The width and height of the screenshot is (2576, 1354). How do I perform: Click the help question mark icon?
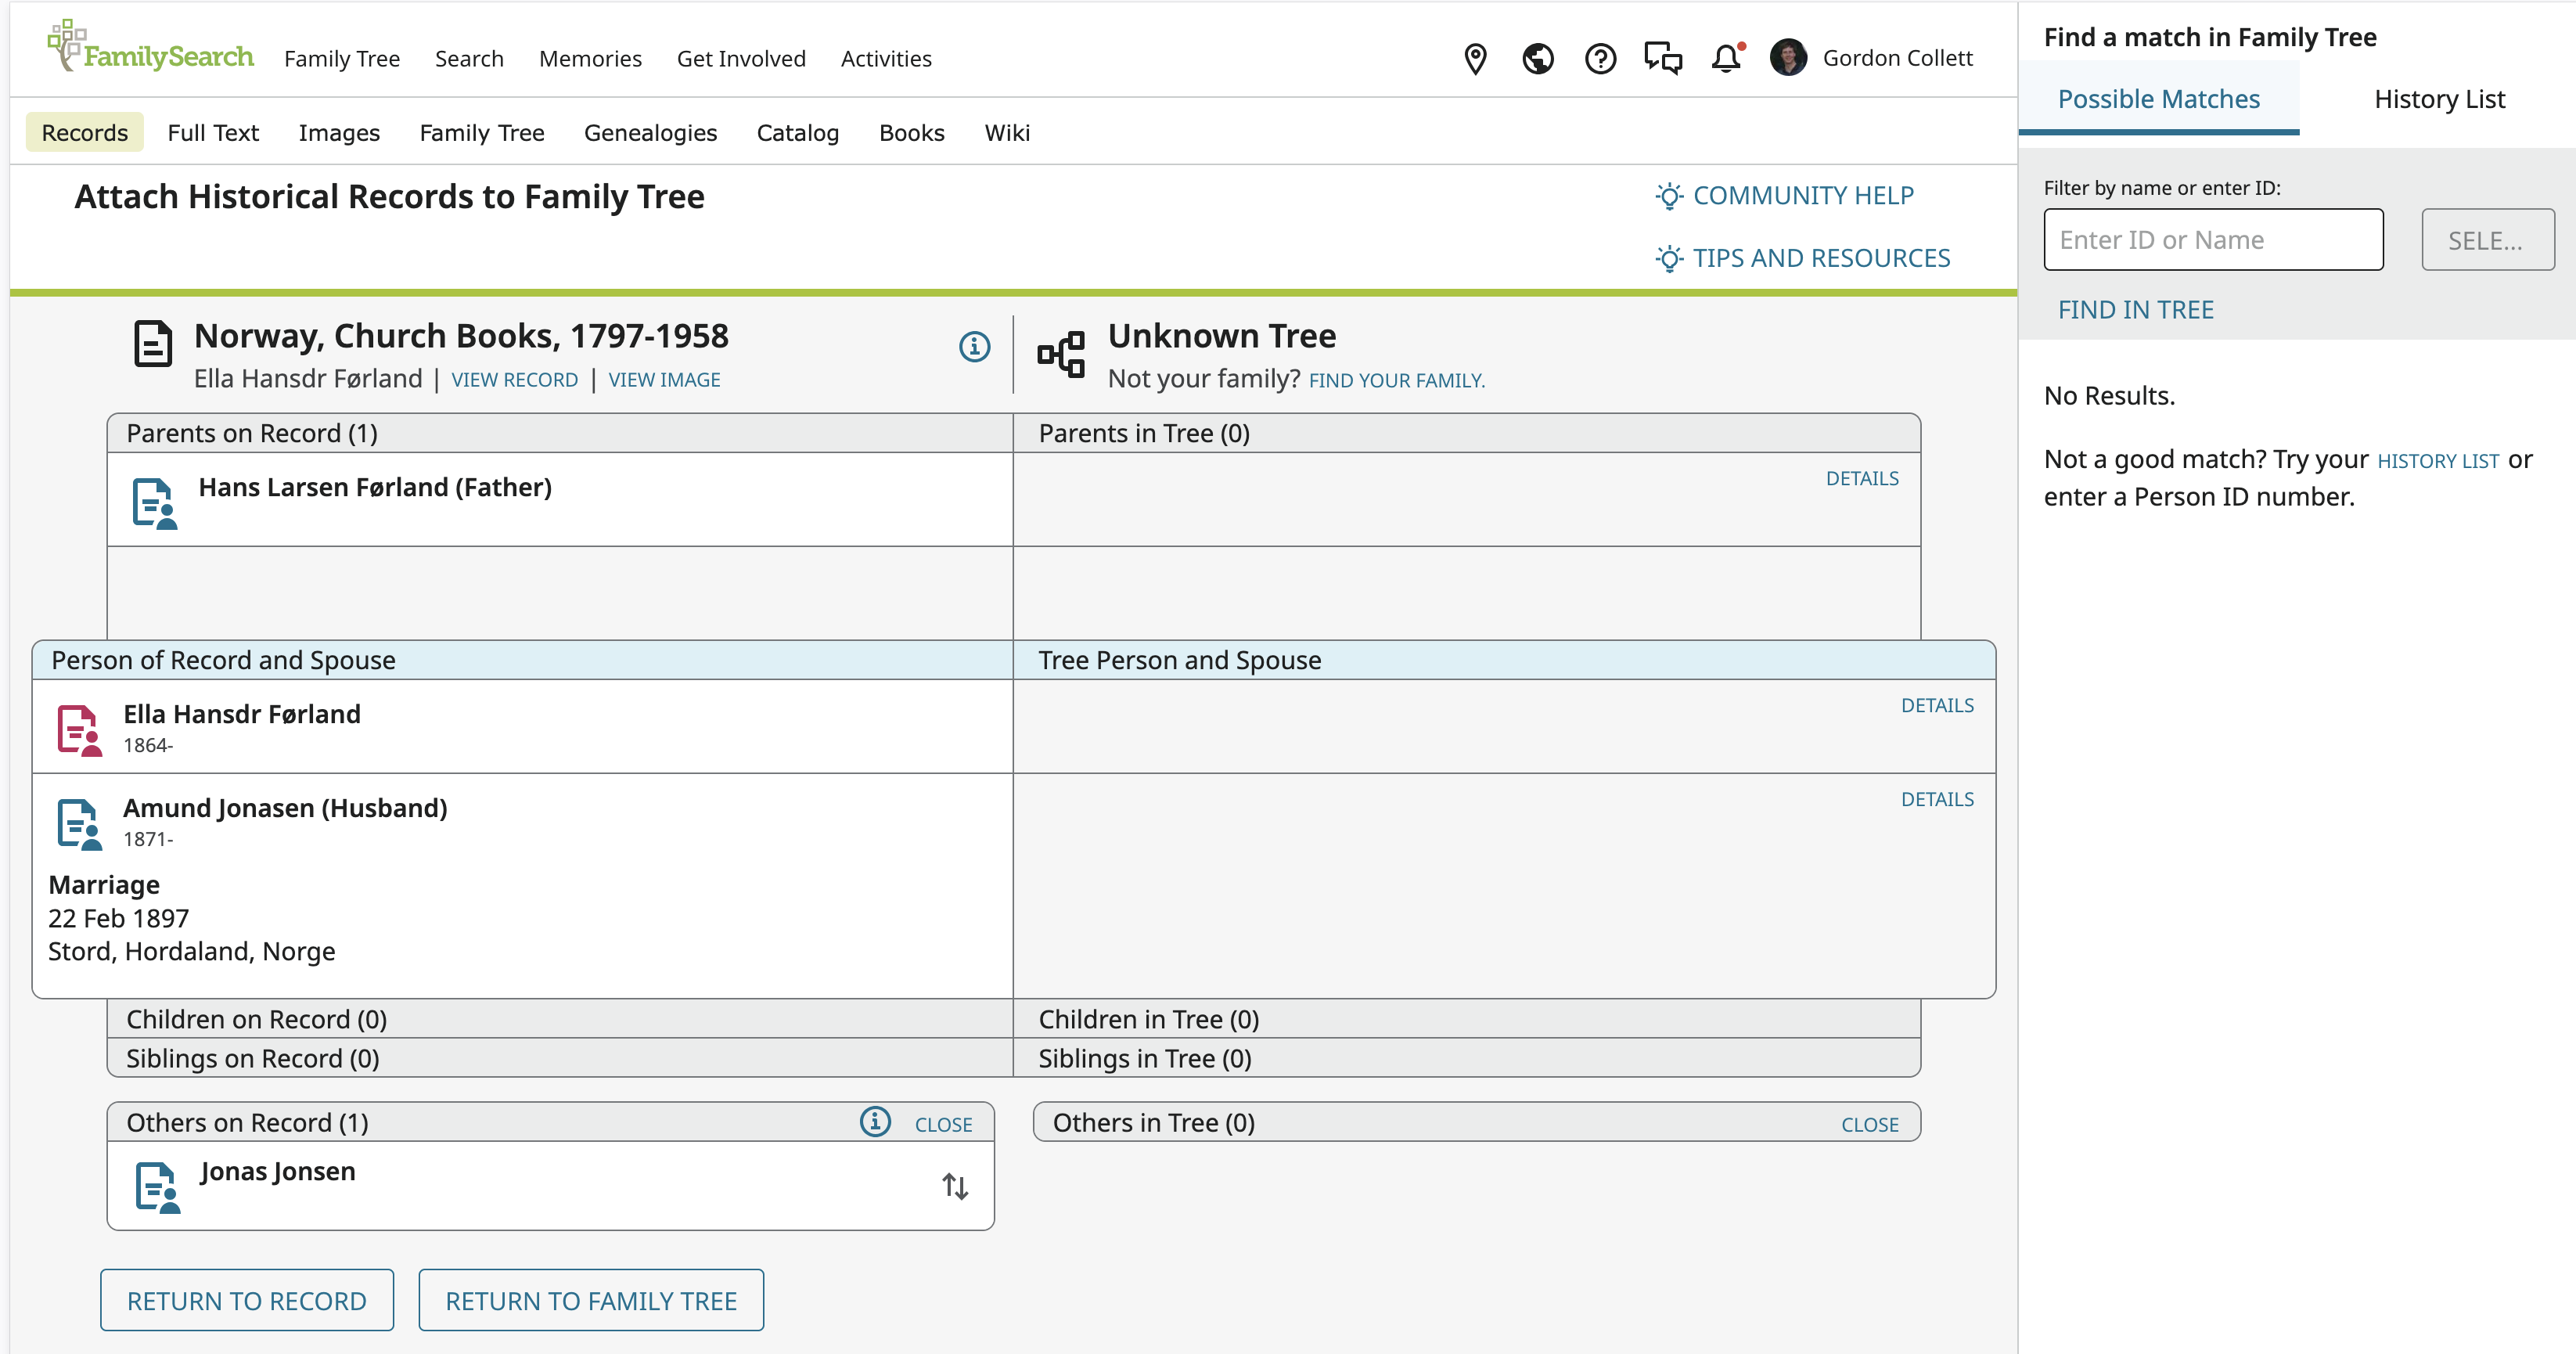click(1600, 59)
